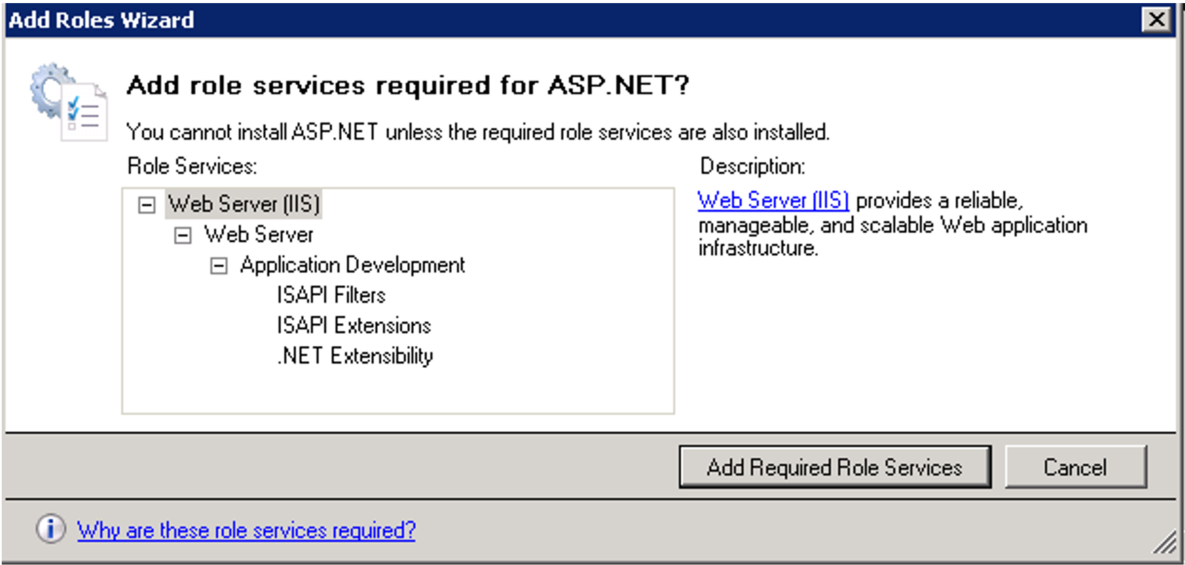
Task: Select Application Development in the tree
Action: point(352,265)
